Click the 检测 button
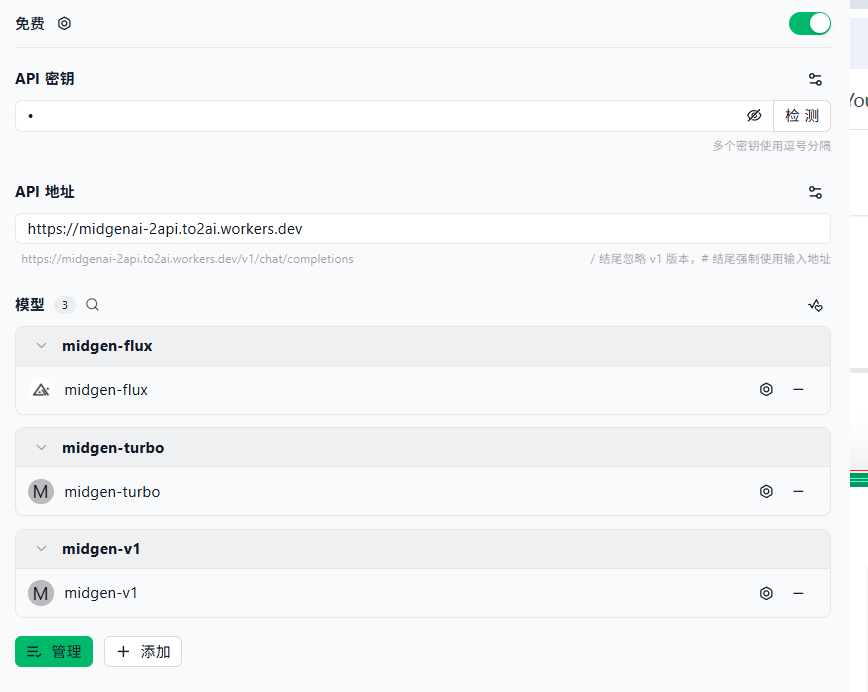This screenshot has width=868, height=692. coord(801,116)
